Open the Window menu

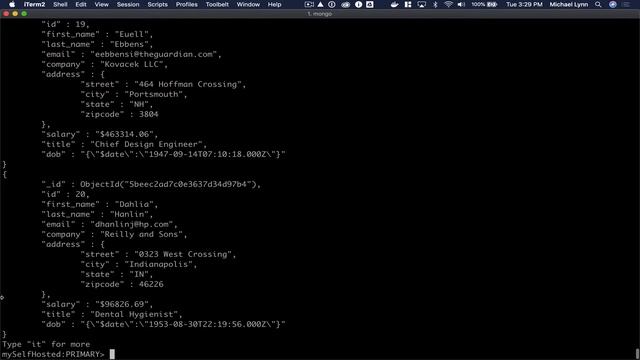coord(248,4)
